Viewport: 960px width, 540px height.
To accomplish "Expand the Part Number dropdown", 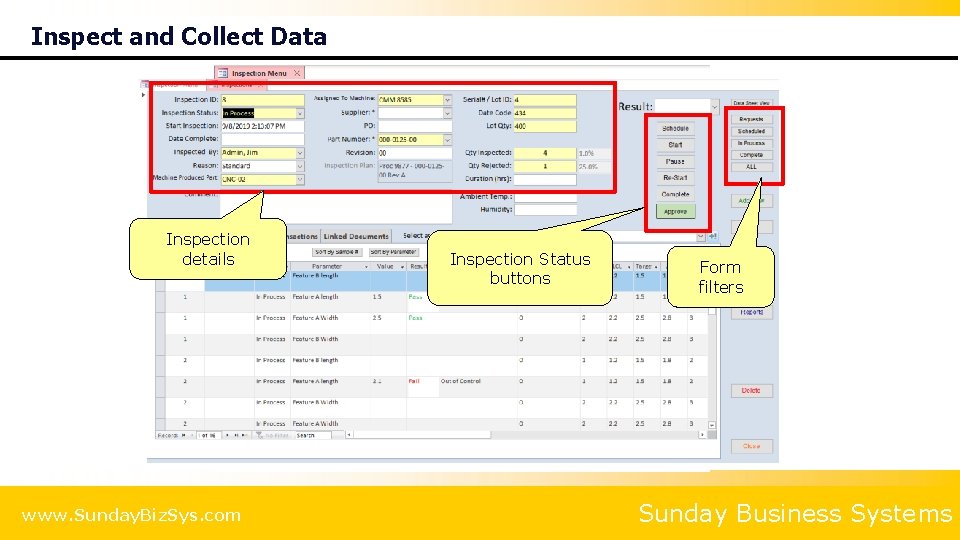I will pyautogui.click(x=448, y=140).
